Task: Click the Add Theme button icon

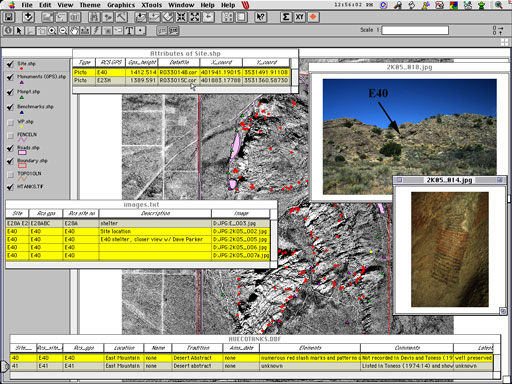Action: [28, 17]
